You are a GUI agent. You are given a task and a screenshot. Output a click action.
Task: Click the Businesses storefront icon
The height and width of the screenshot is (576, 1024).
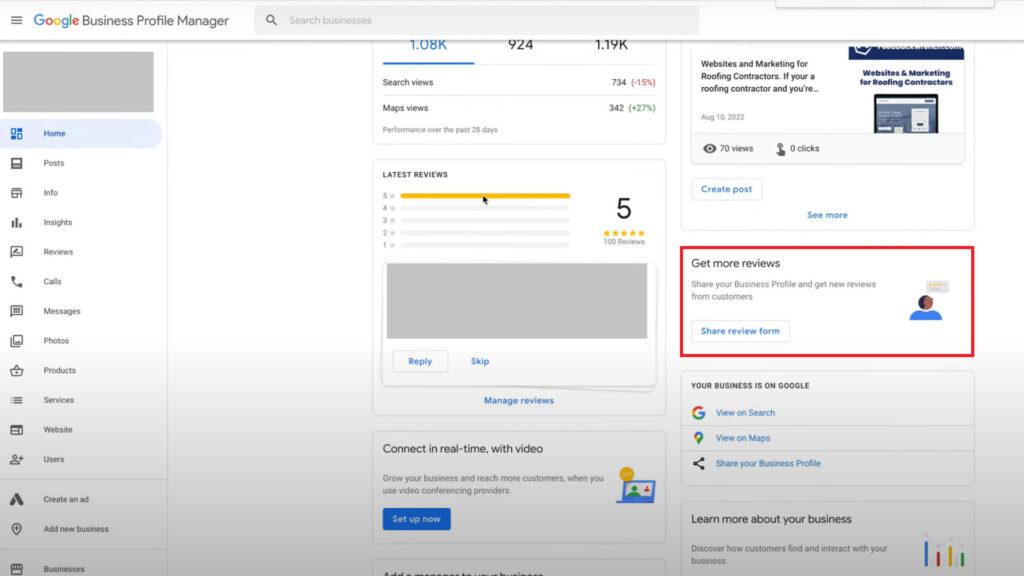pyautogui.click(x=16, y=569)
